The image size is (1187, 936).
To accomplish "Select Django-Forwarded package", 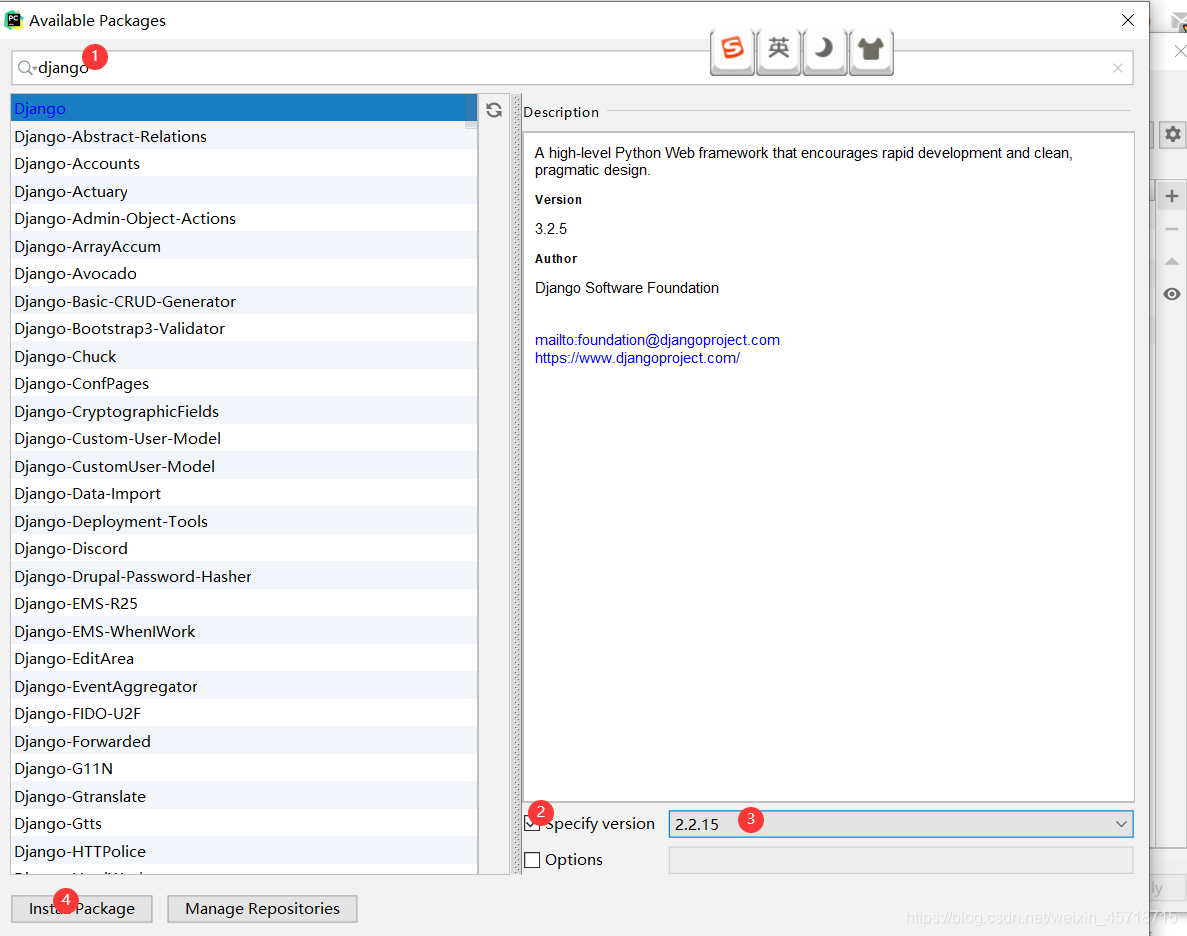I will 244,741.
